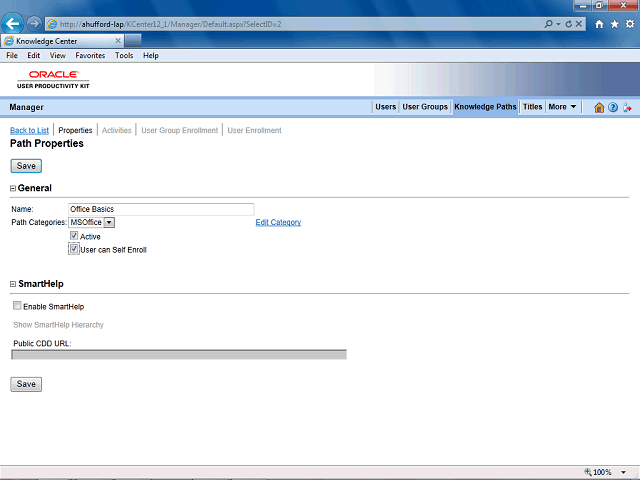Screen dimensions: 640x480
Task: Click the browser Forward arrow button
Action: pyautogui.click(x=34, y=24)
